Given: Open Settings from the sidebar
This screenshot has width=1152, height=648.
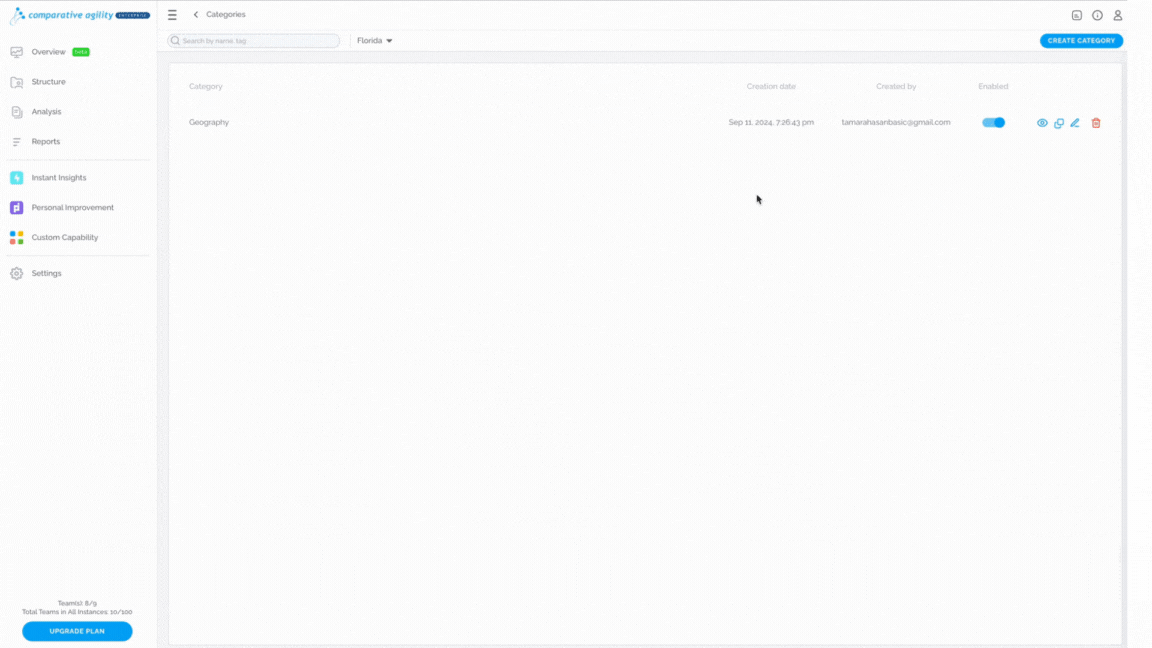Looking at the screenshot, I should point(46,273).
